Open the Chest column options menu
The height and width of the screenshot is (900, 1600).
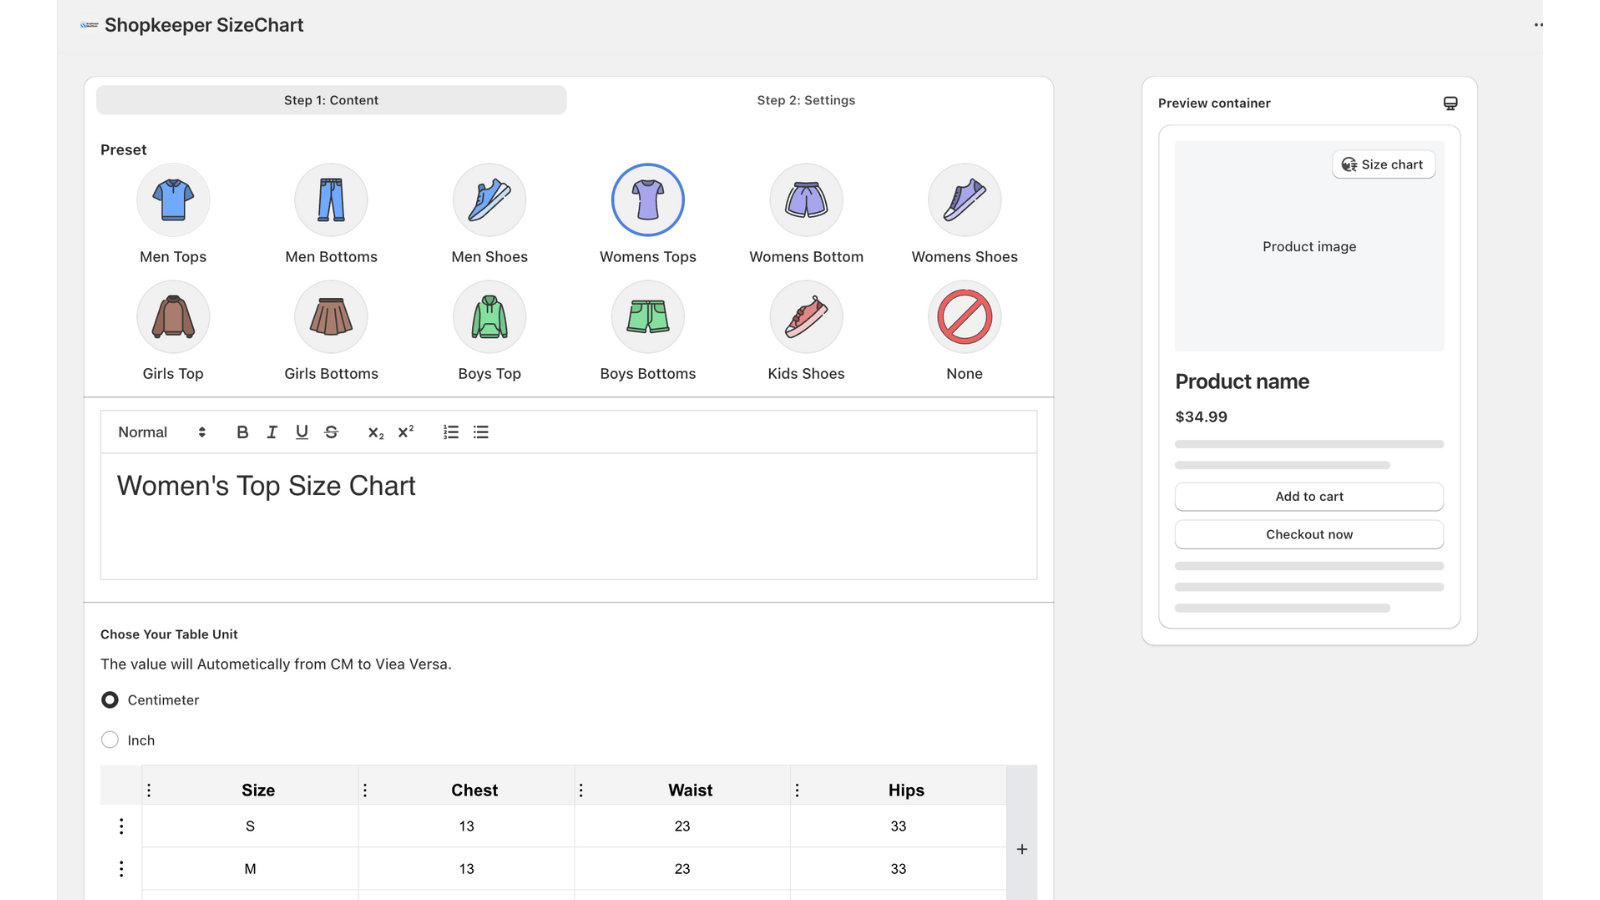point(365,790)
